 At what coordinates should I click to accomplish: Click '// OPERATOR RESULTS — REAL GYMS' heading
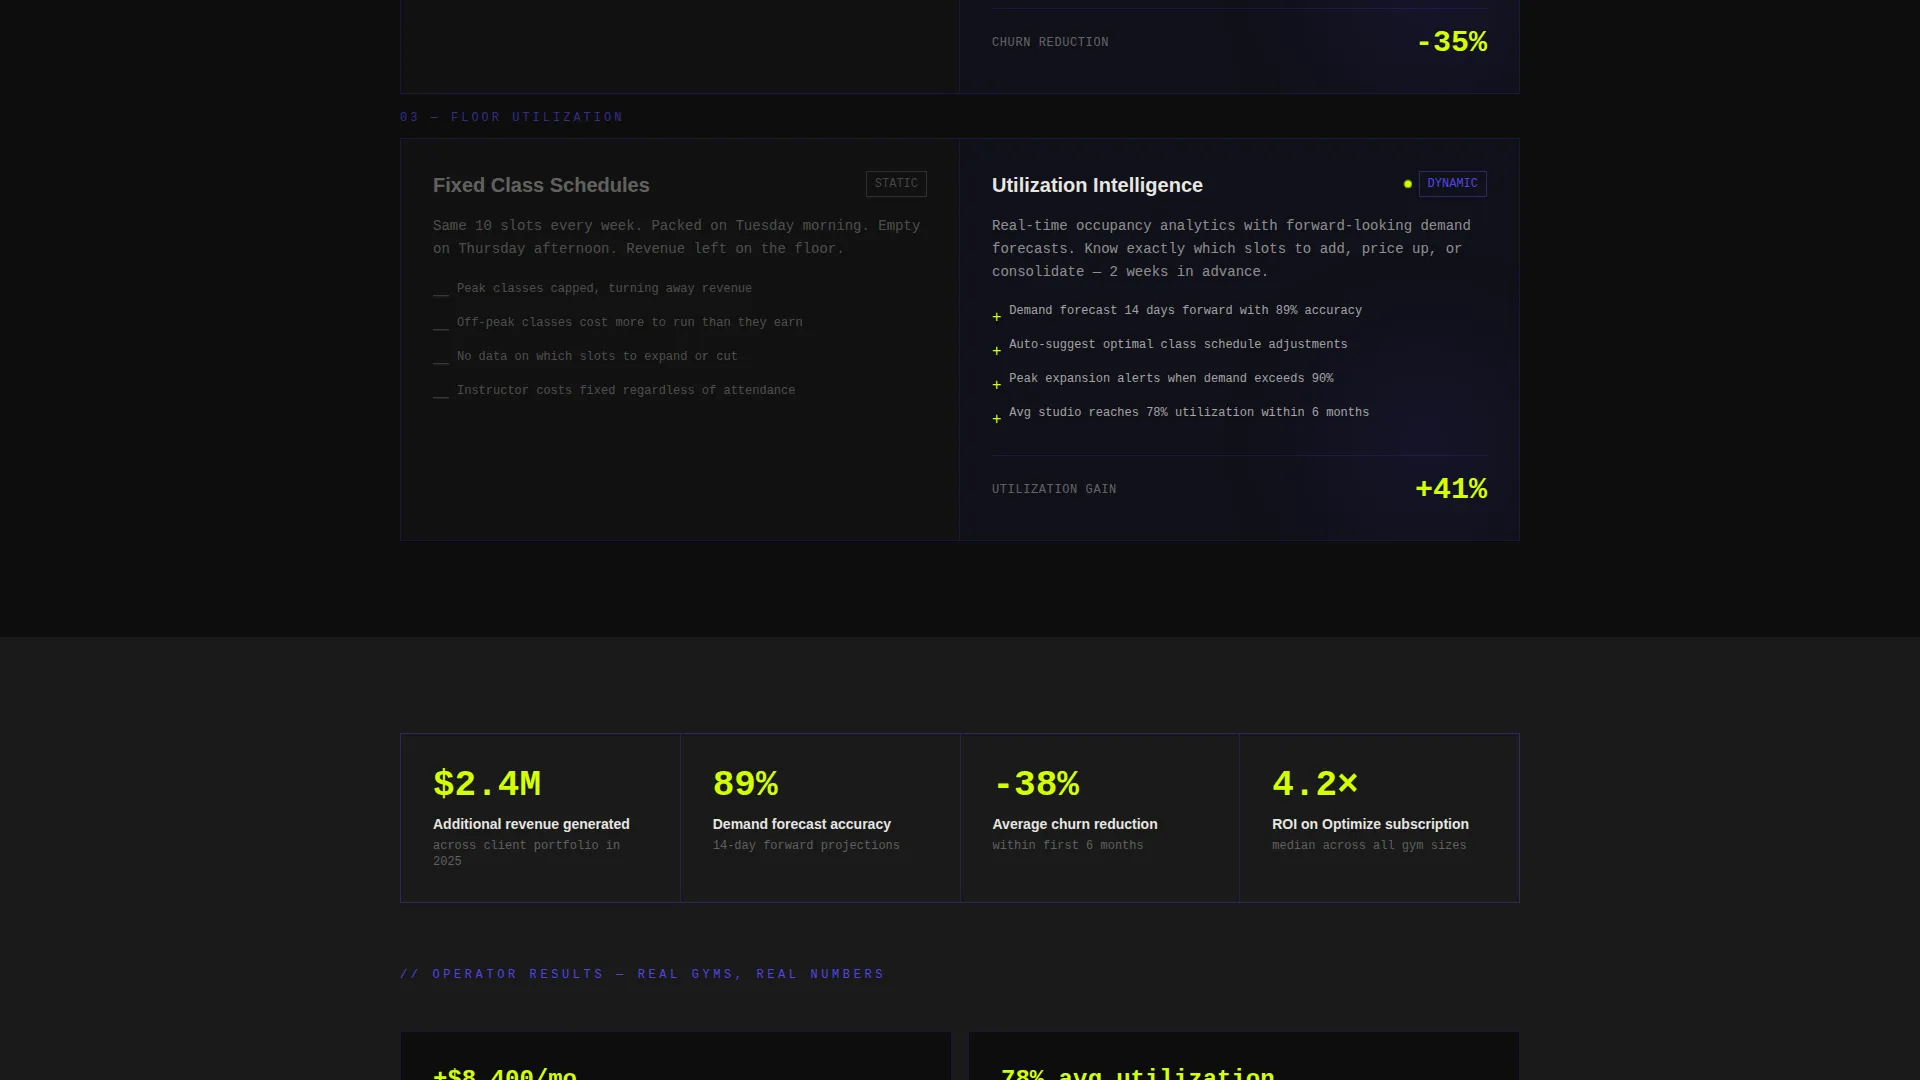pyautogui.click(x=642, y=974)
